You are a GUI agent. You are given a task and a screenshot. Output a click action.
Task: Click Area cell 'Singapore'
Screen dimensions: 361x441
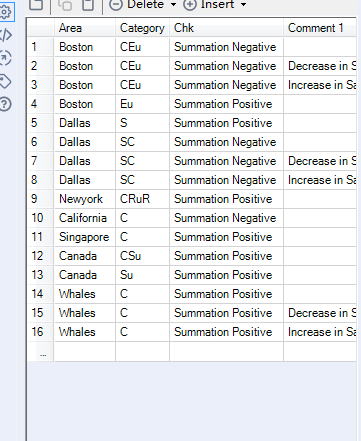[x=85, y=237]
